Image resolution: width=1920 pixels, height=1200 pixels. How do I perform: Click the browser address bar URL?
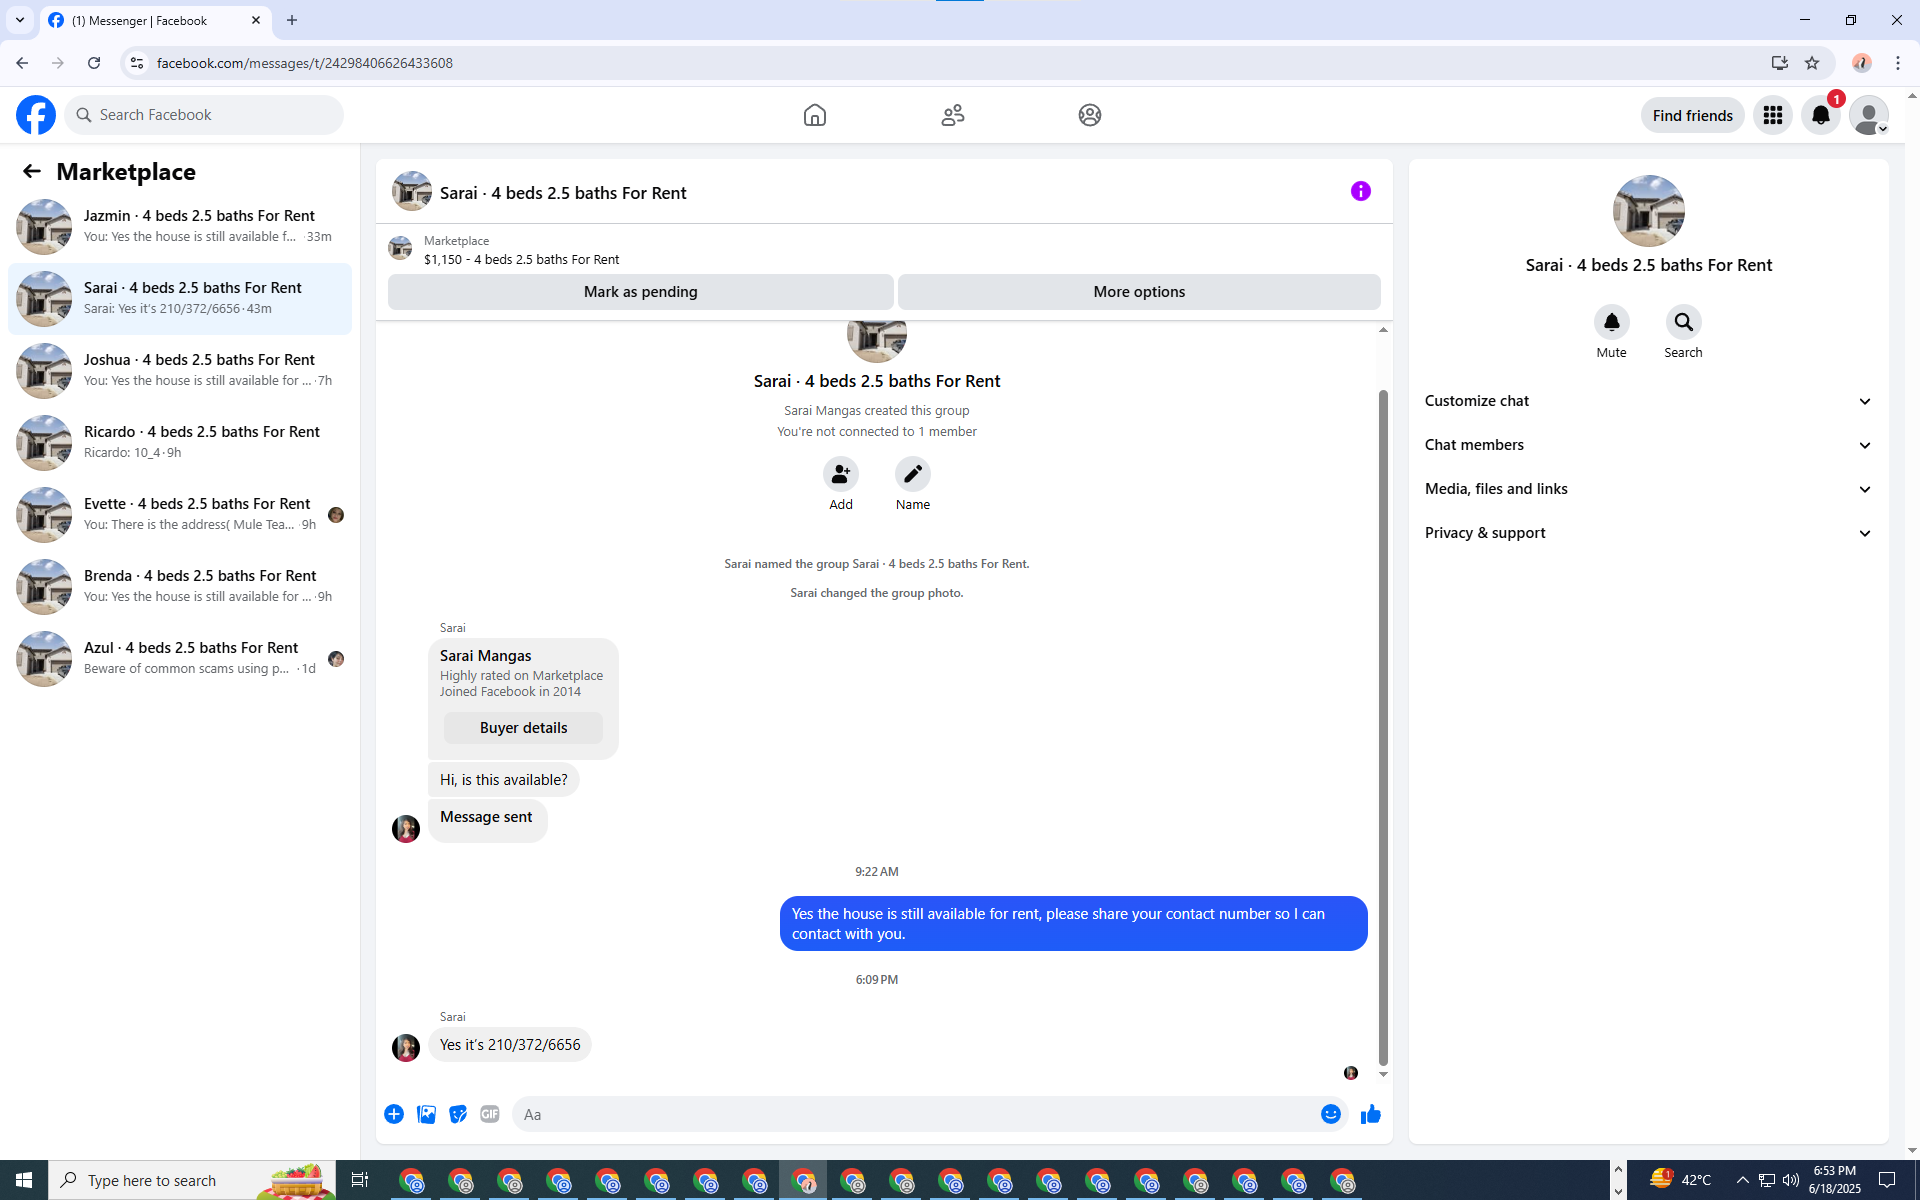tap(305, 63)
